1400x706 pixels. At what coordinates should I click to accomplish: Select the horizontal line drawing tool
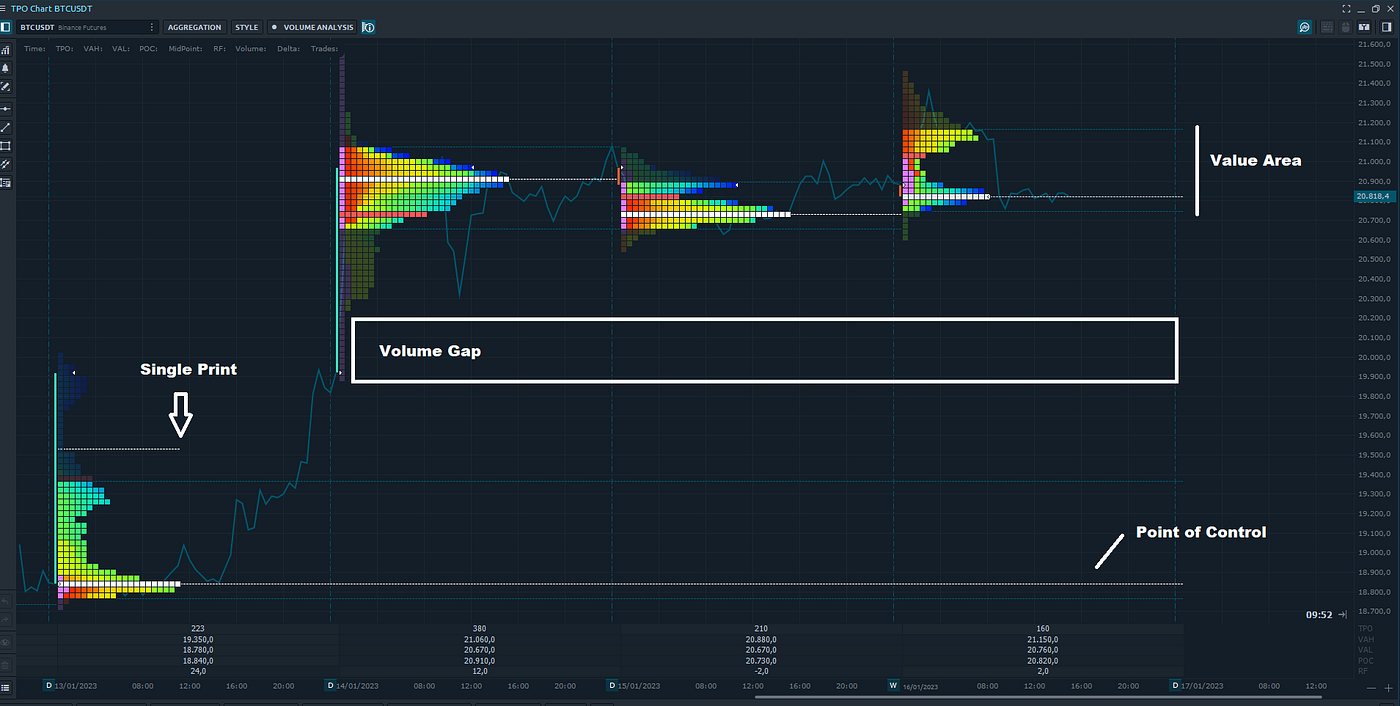pyautogui.click(x=6, y=108)
